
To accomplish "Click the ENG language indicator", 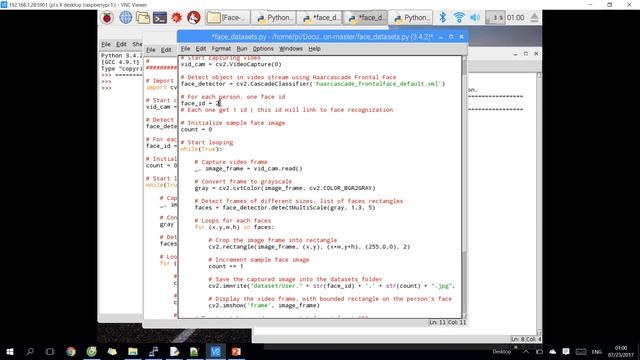I will tap(597, 352).
